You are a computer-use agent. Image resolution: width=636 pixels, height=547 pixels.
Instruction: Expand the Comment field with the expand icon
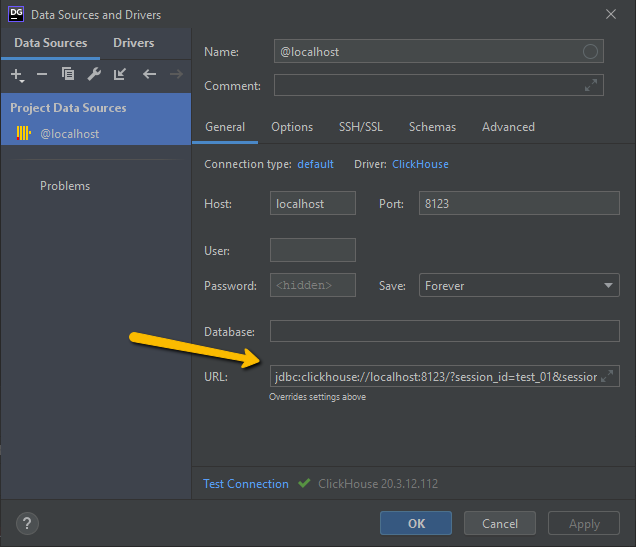pyautogui.click(x=591, y=86)
